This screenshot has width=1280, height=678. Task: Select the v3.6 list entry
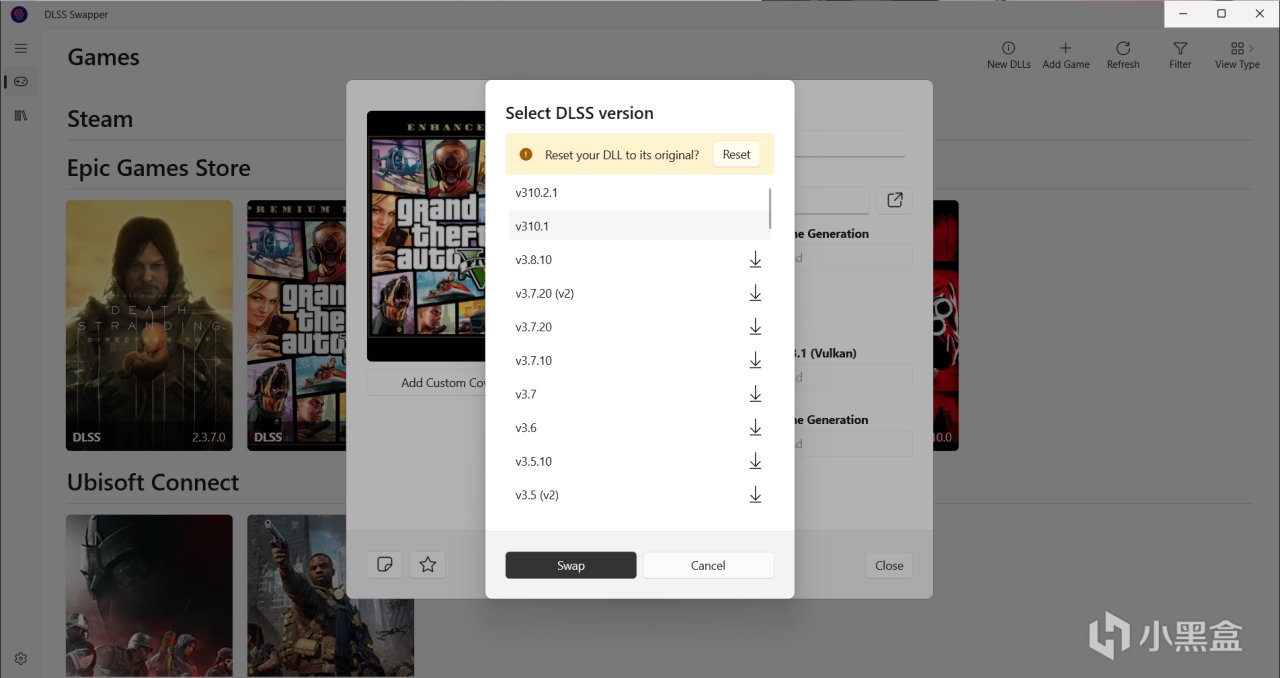tap(639, 428)
